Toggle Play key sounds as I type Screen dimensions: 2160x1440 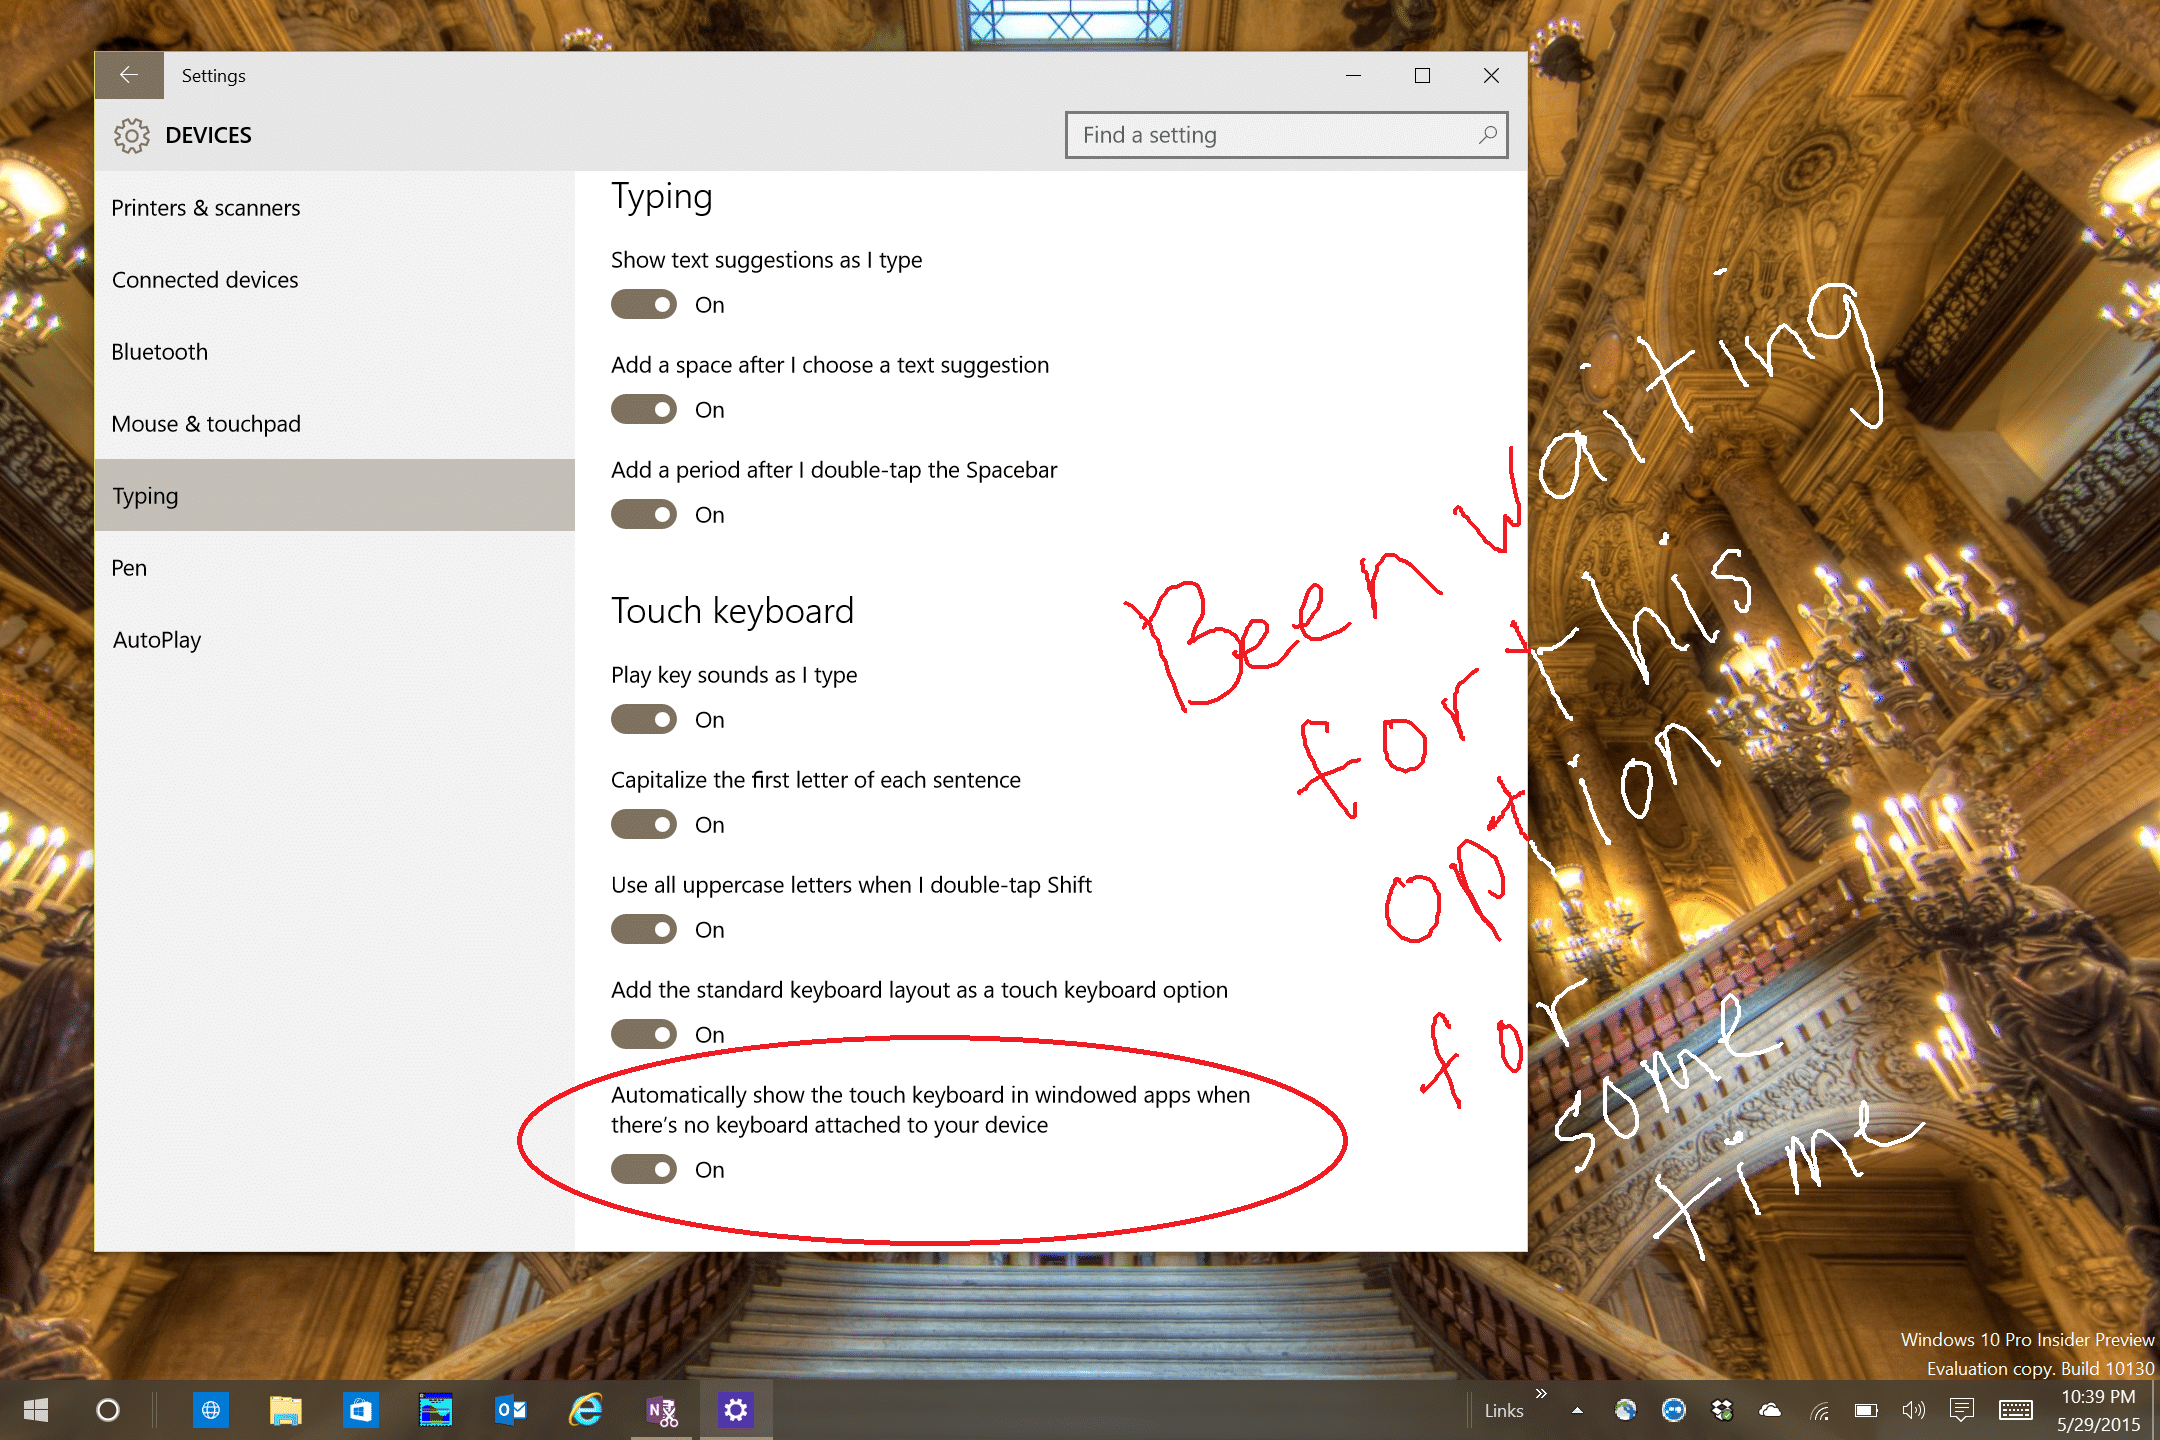pos(644,719)
